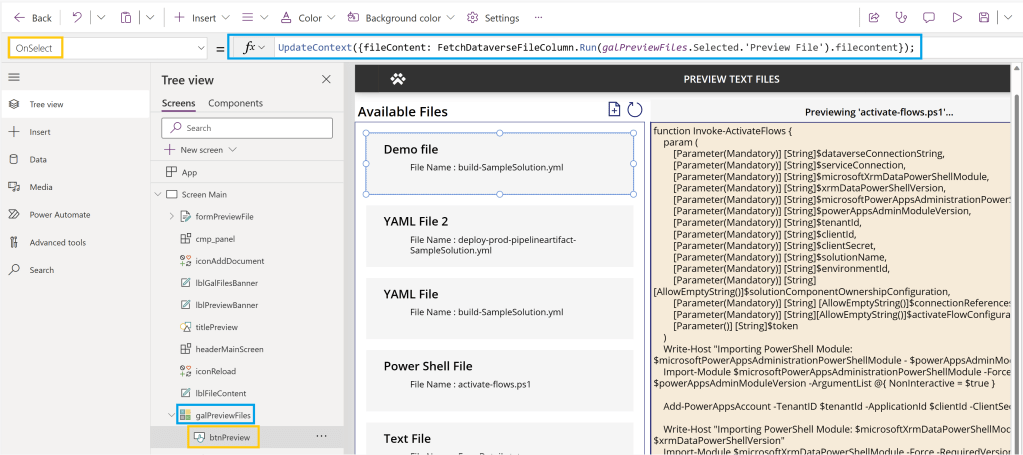This screenshot has width=1023, height=455.
Task: Click the Play preview icon
Action: 957,18
